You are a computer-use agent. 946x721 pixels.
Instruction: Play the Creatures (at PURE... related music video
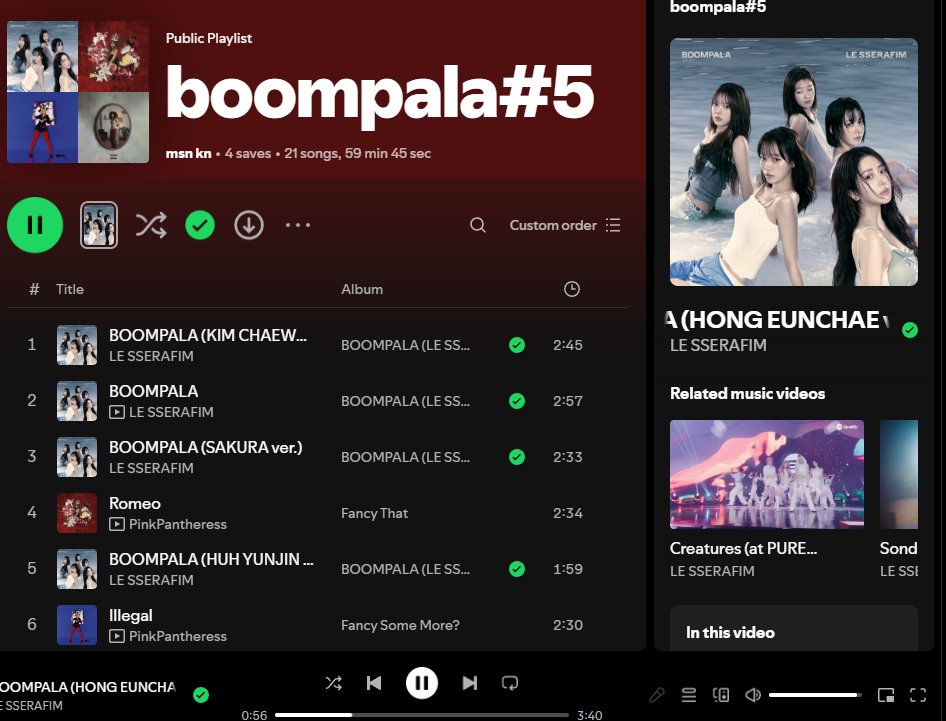[x=767, y=474]
